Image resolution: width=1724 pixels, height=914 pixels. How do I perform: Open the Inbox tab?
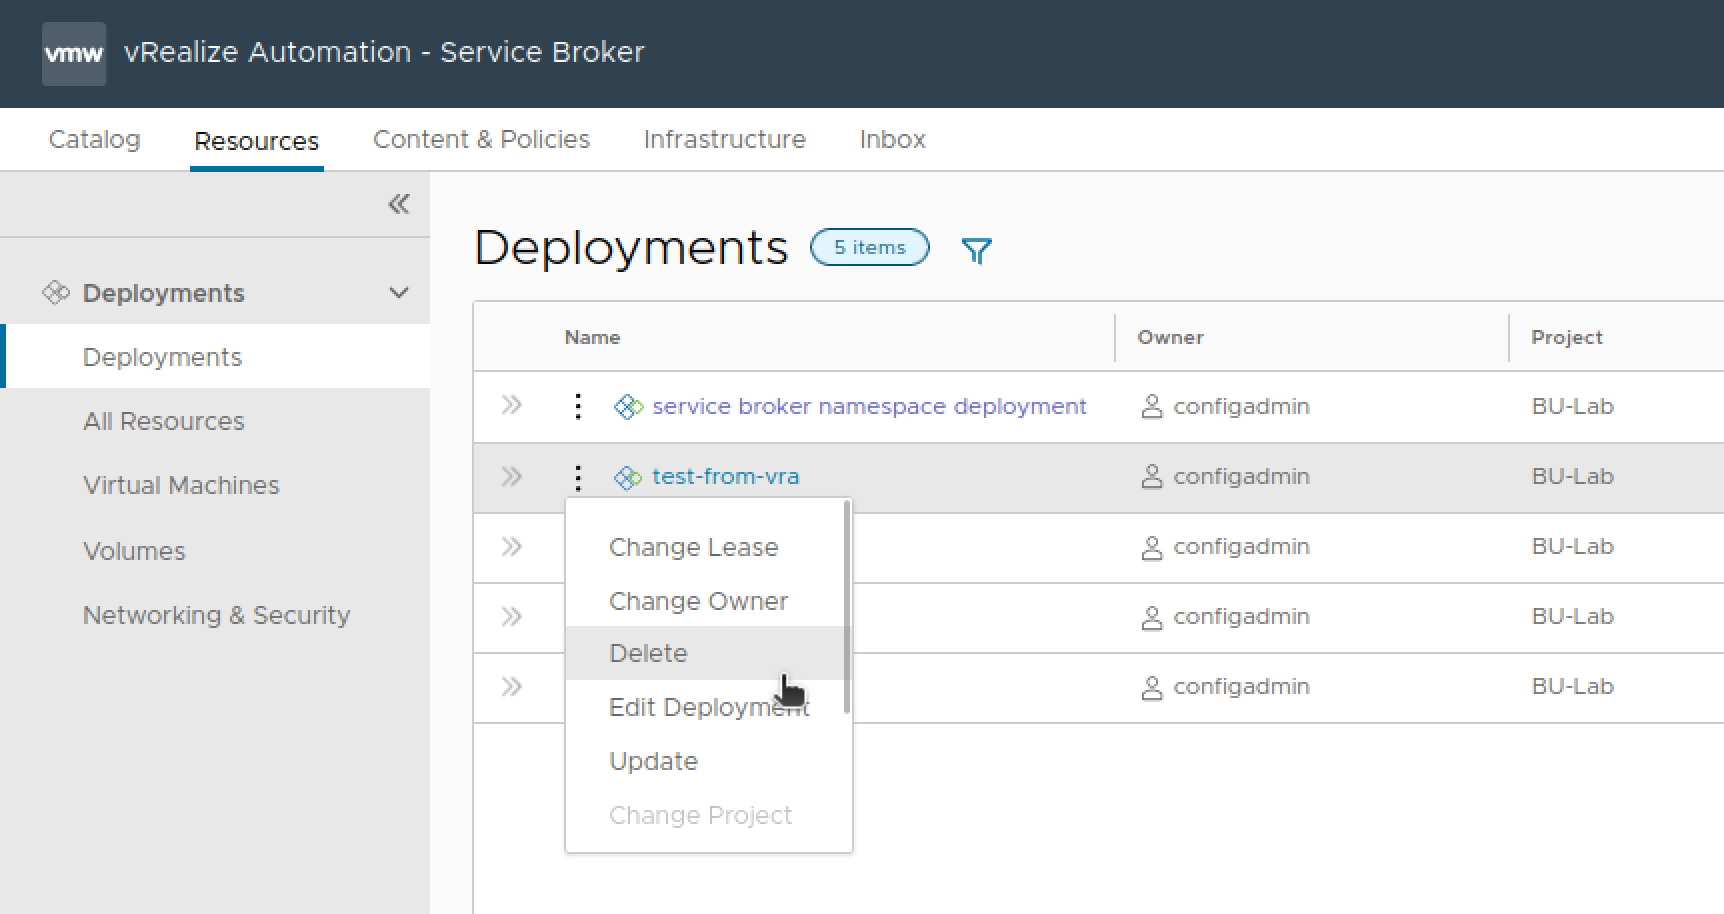(892, 139)
